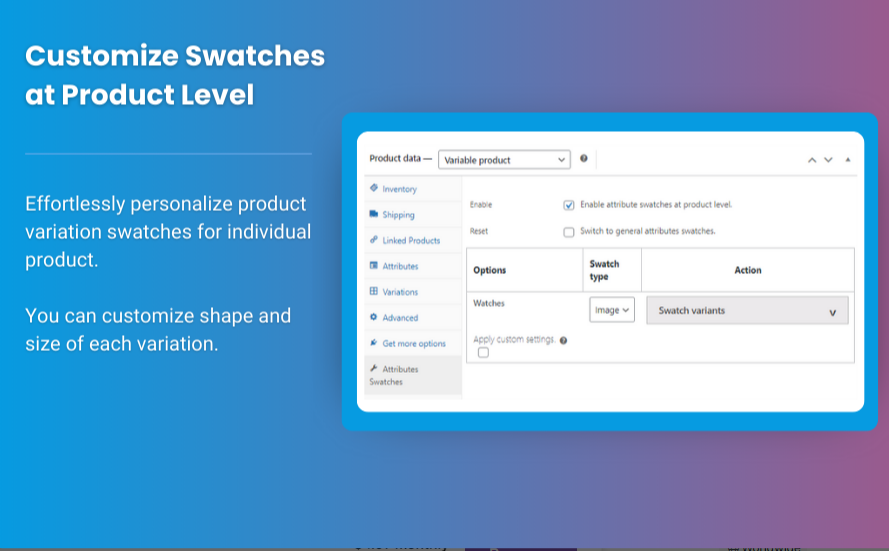Tick the Apply custom settings checkbox
Screen dimensions: 889x551
click(x=483, y=353)
